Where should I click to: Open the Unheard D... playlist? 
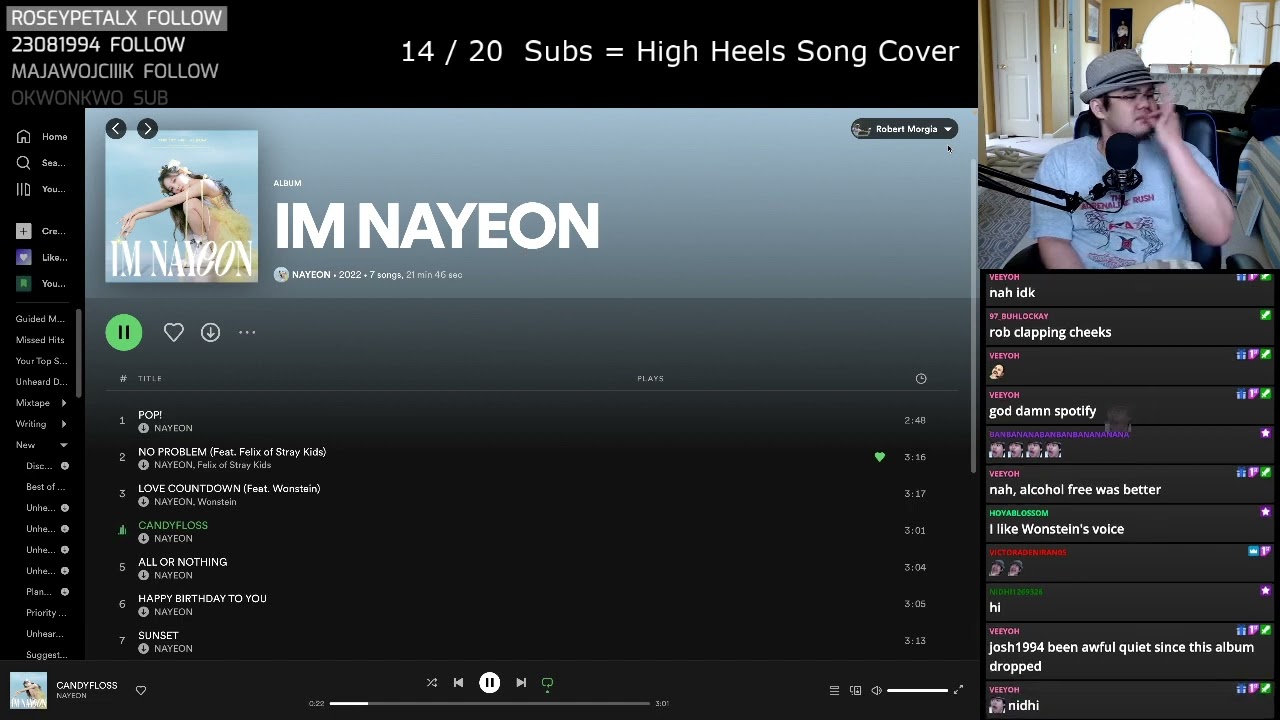(41, 382)
